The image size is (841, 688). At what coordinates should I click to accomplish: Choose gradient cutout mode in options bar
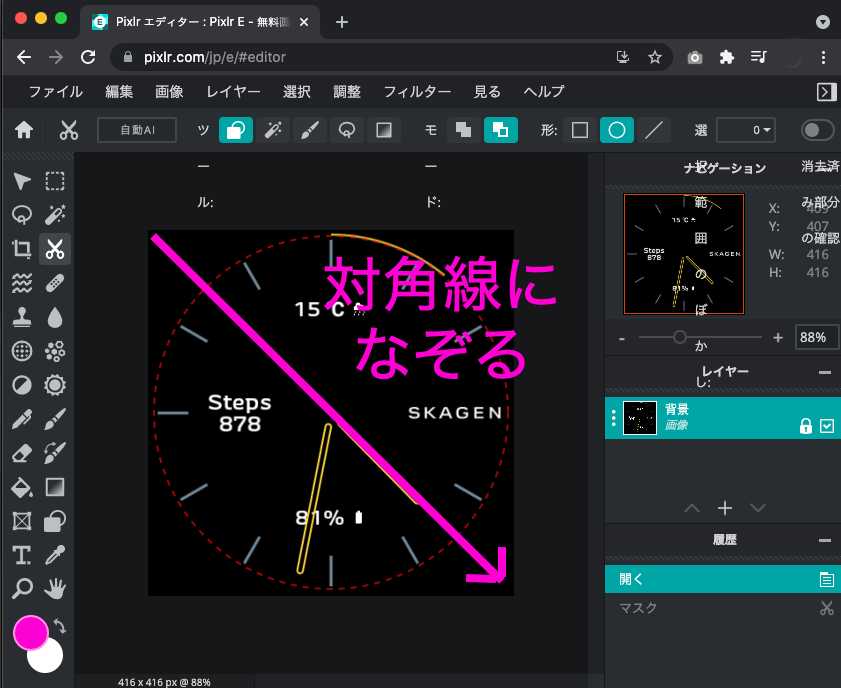pyautogui.click(x=384, y=130)
